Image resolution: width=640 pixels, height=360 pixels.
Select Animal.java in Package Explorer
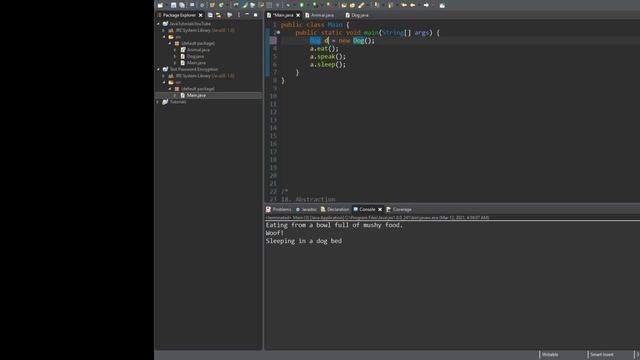pos(198,50)
